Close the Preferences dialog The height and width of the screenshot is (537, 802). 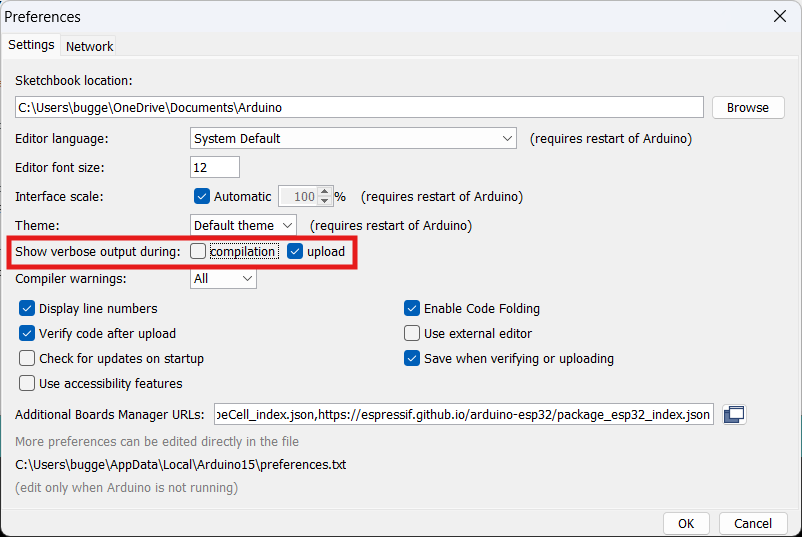(x=780, y=16)
